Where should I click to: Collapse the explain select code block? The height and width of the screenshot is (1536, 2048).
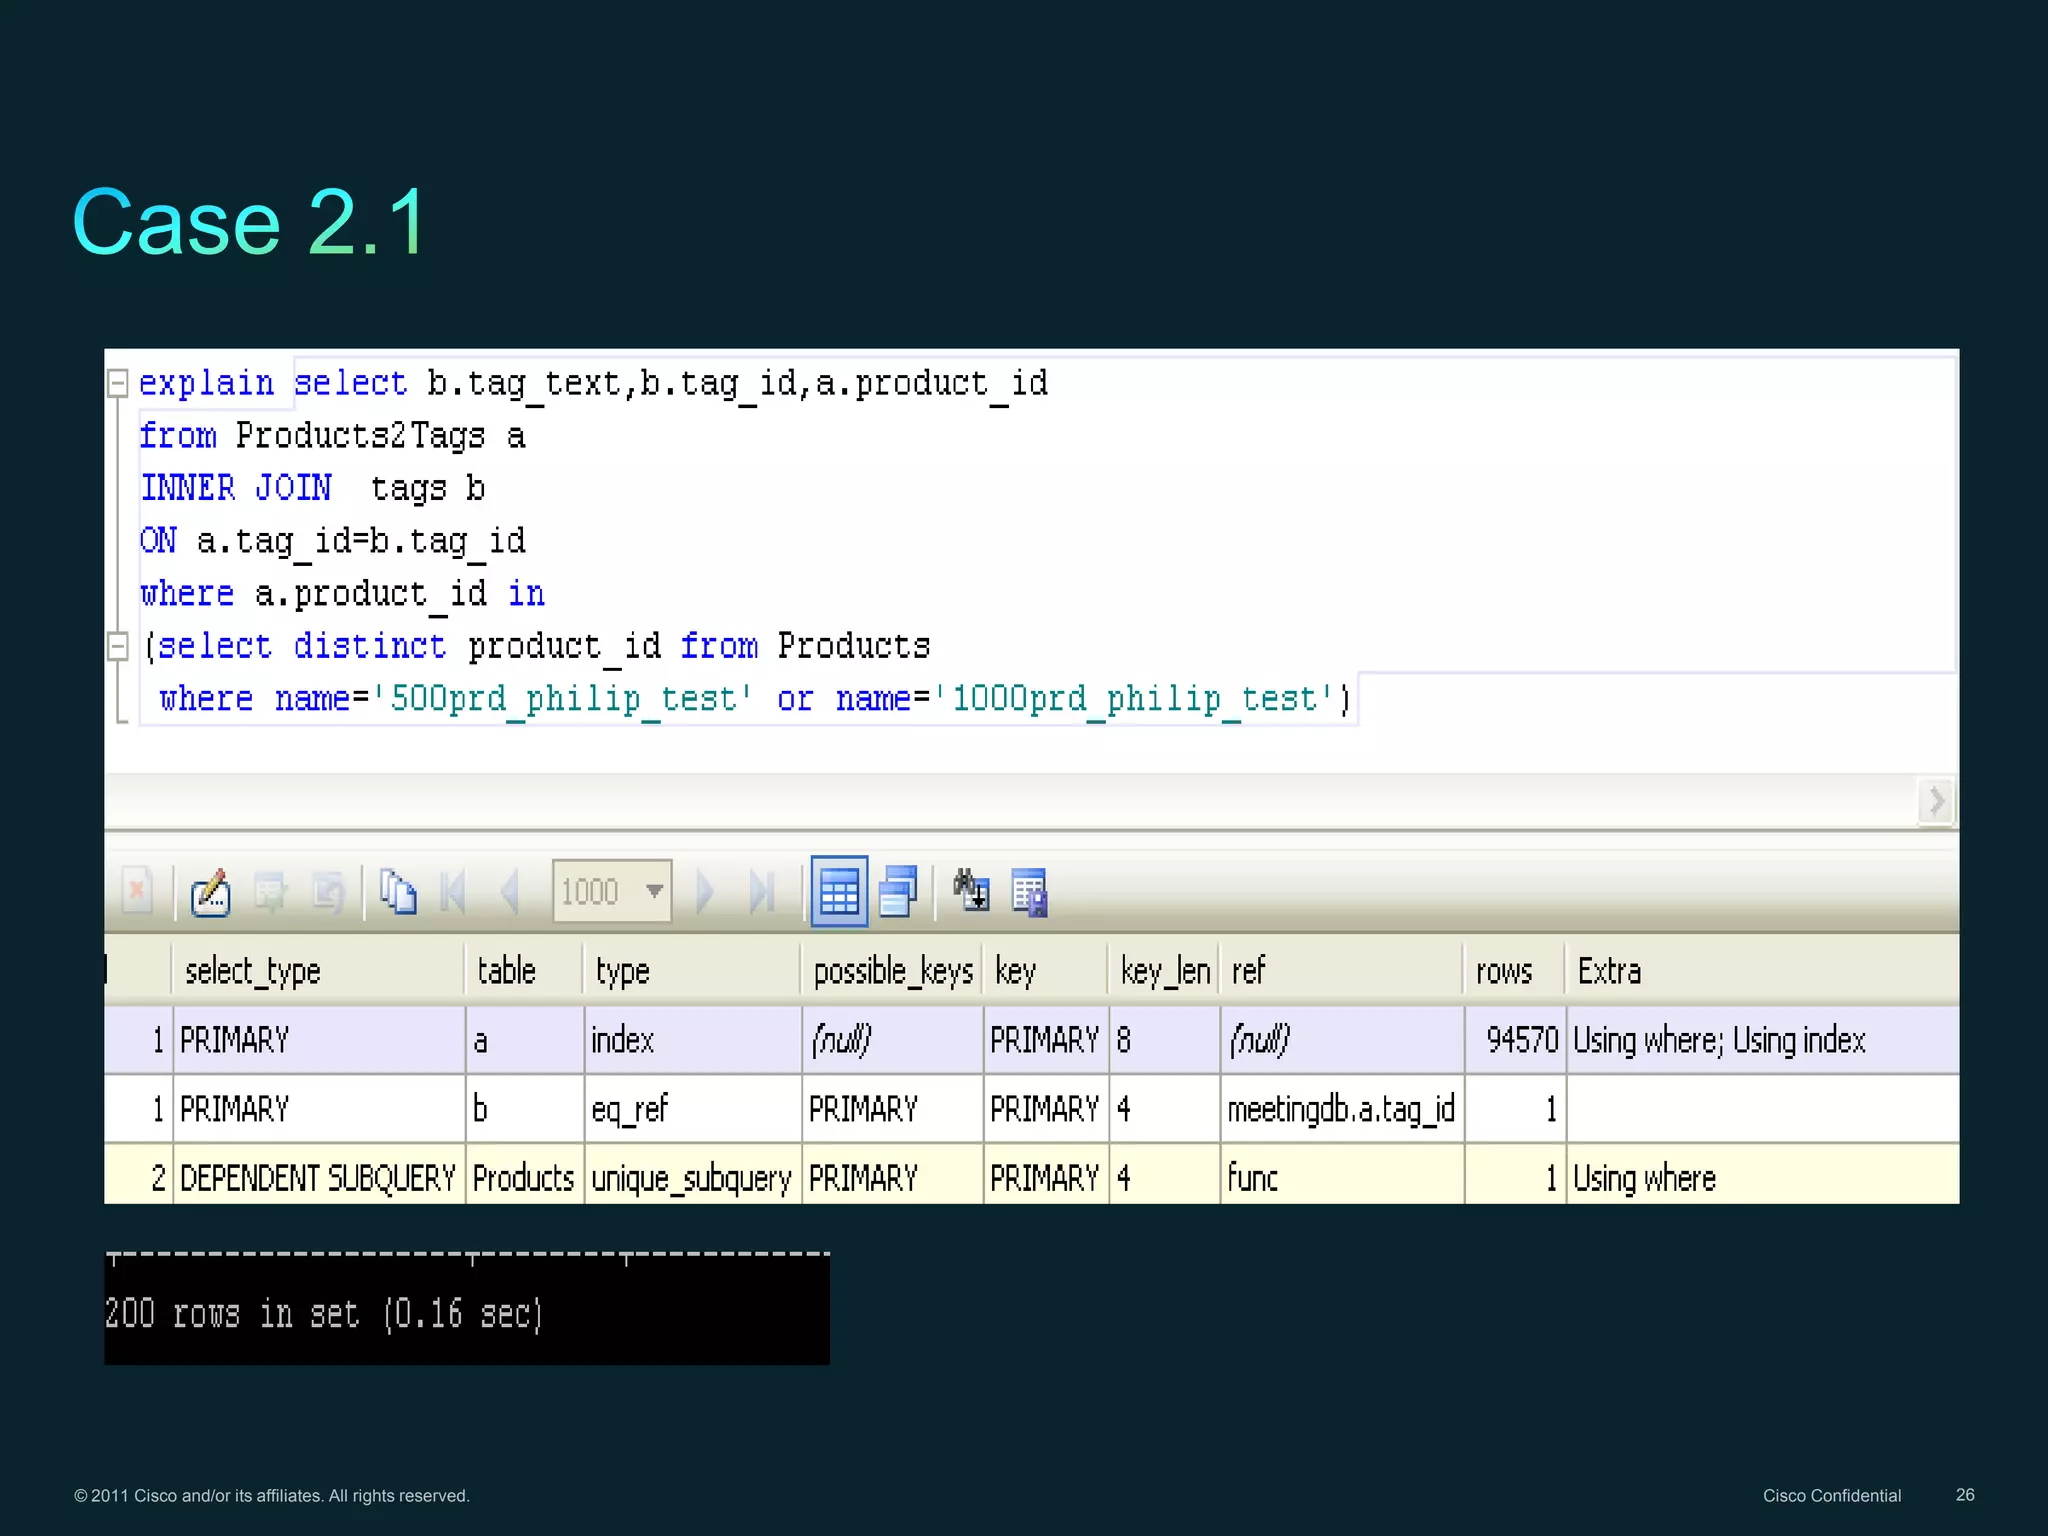tap(118, 383)
